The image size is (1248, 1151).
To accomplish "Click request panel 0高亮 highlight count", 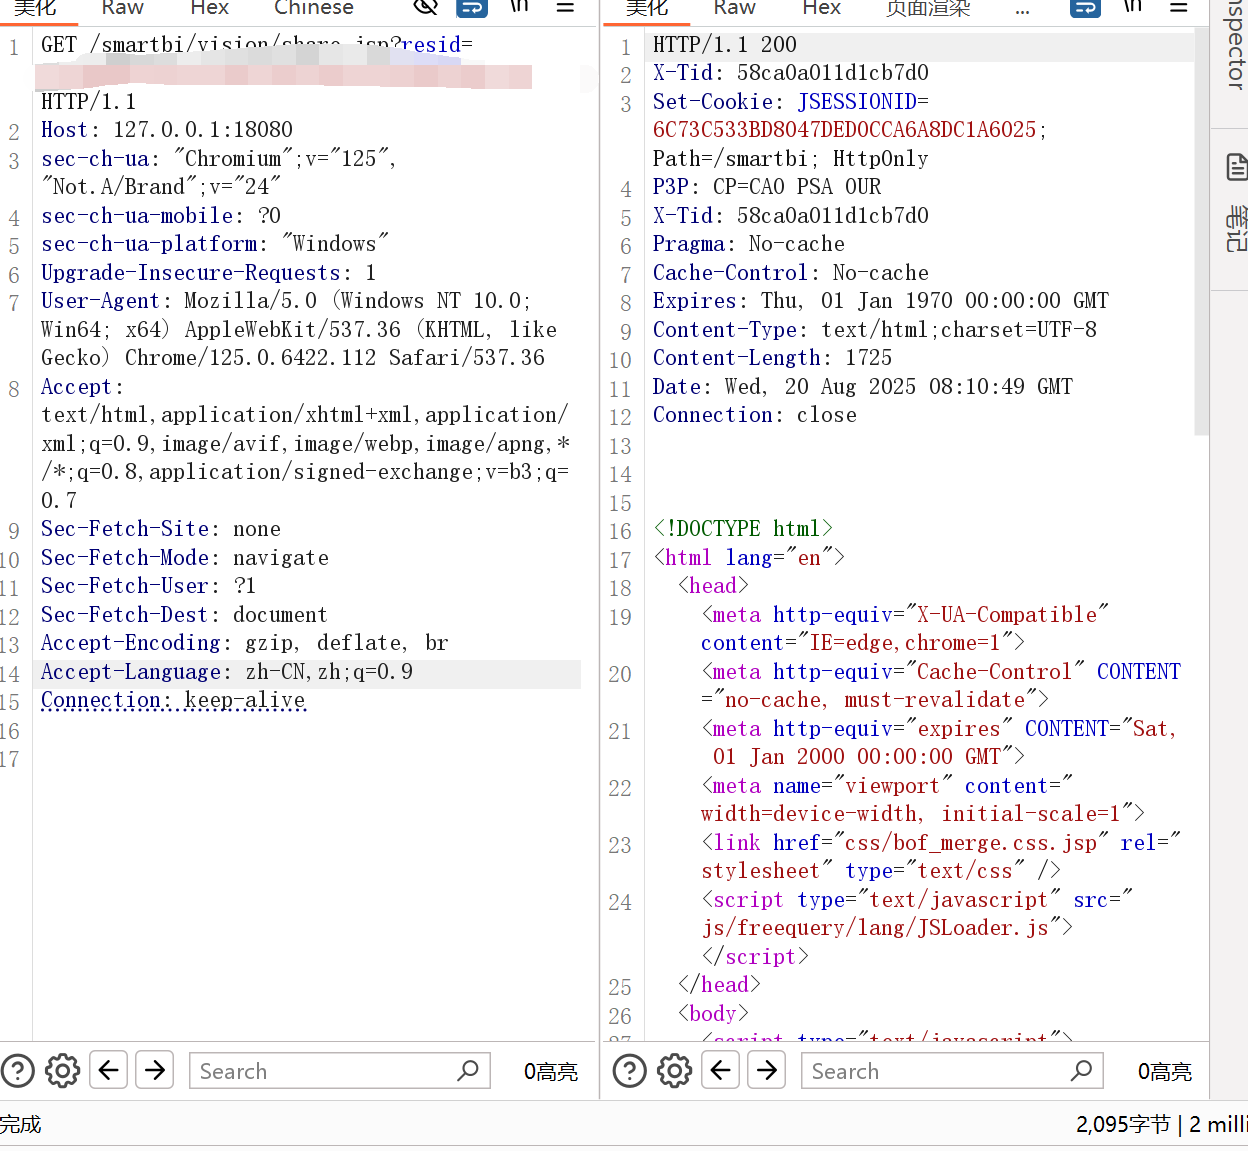I will click(x=551, y=1072).
